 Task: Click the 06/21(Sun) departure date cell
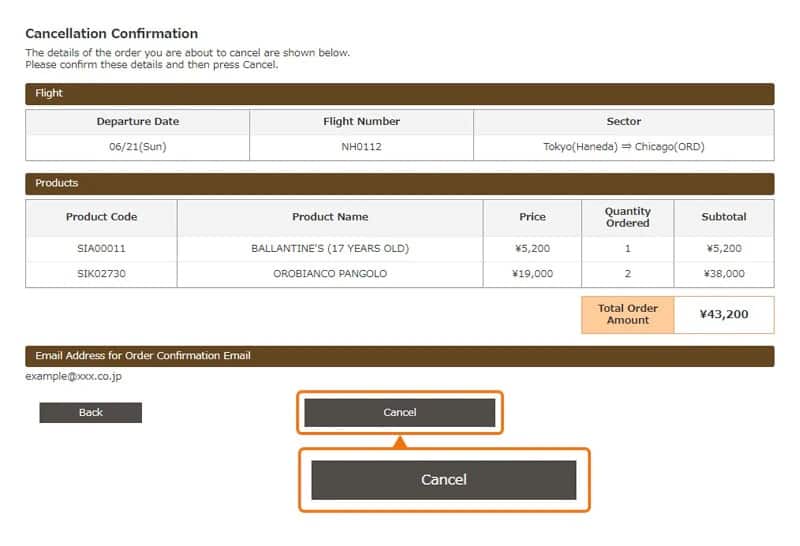pyautogui.click(x=138, y=147)
